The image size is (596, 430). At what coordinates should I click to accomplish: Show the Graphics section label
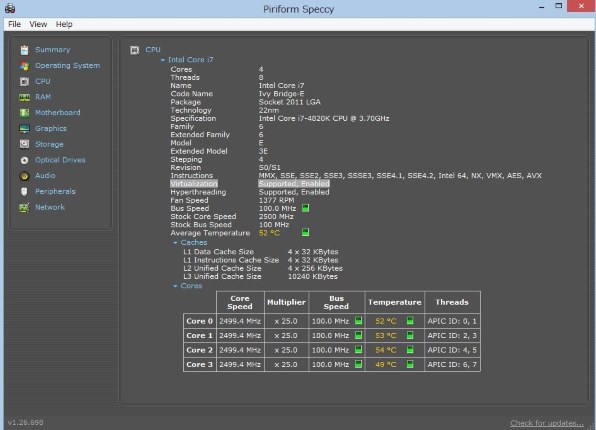click(x=51, y=129)
